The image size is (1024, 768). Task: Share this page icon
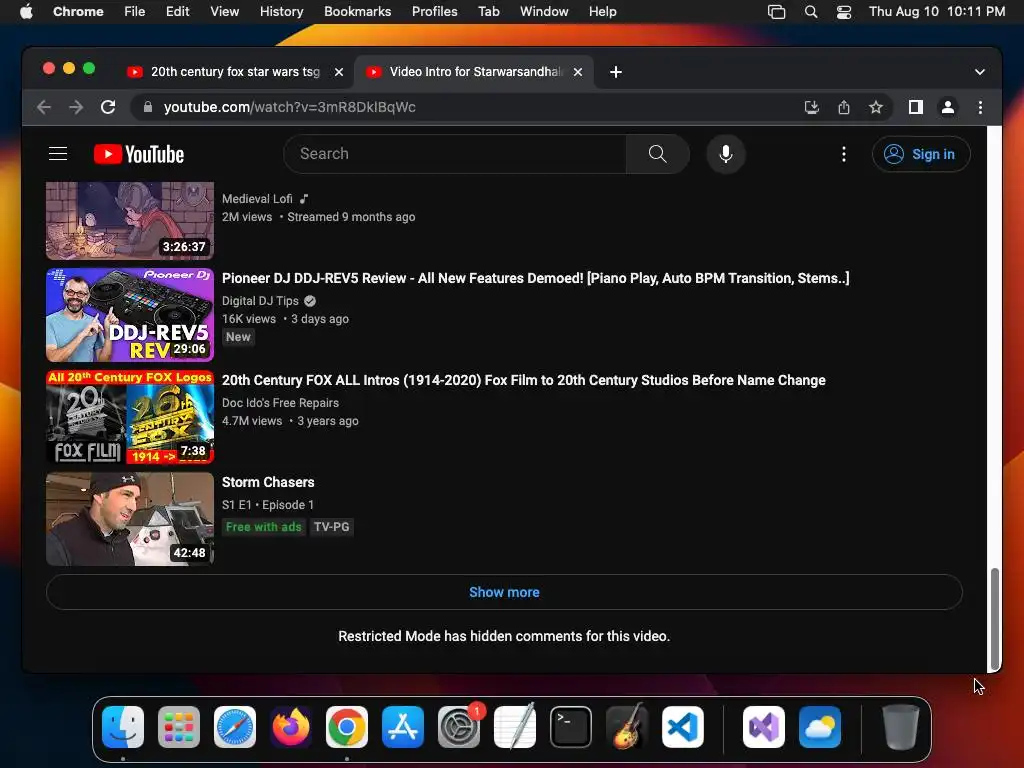(844, 107)
